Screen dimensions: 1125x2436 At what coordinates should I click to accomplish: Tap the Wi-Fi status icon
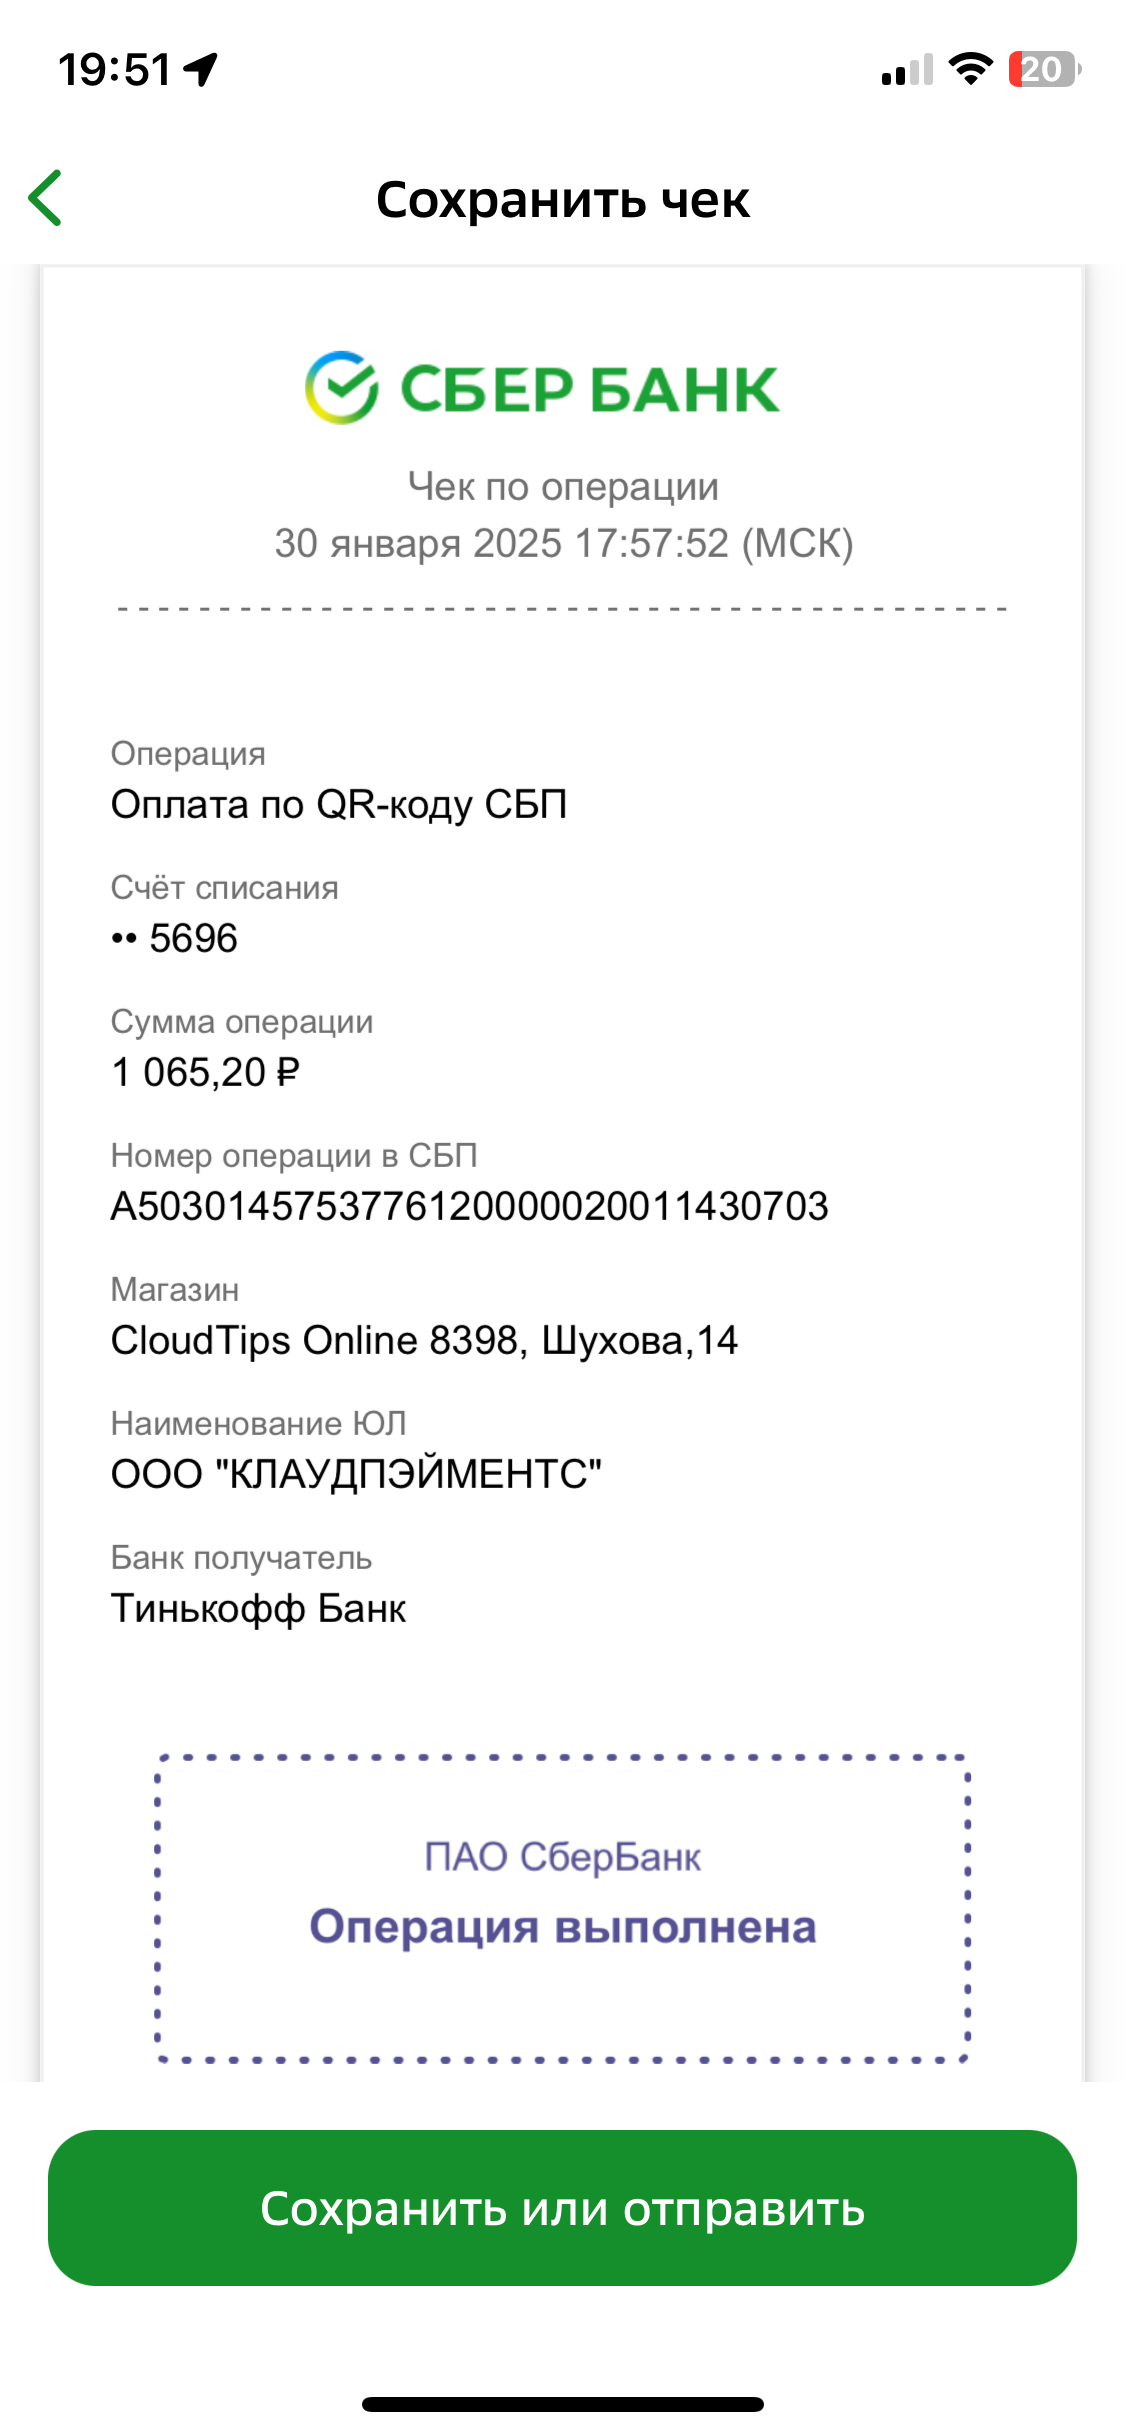click(x=970, y=69)
